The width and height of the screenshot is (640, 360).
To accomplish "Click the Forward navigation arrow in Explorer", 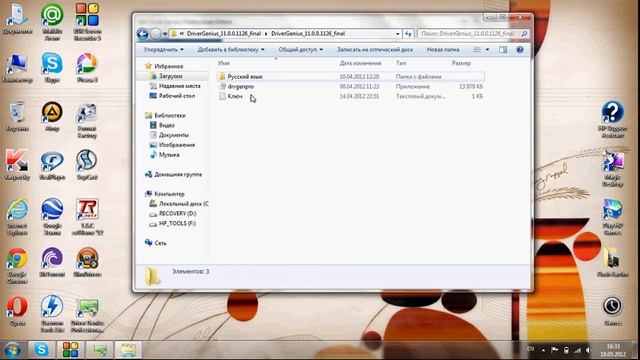I will coord(156,33).
